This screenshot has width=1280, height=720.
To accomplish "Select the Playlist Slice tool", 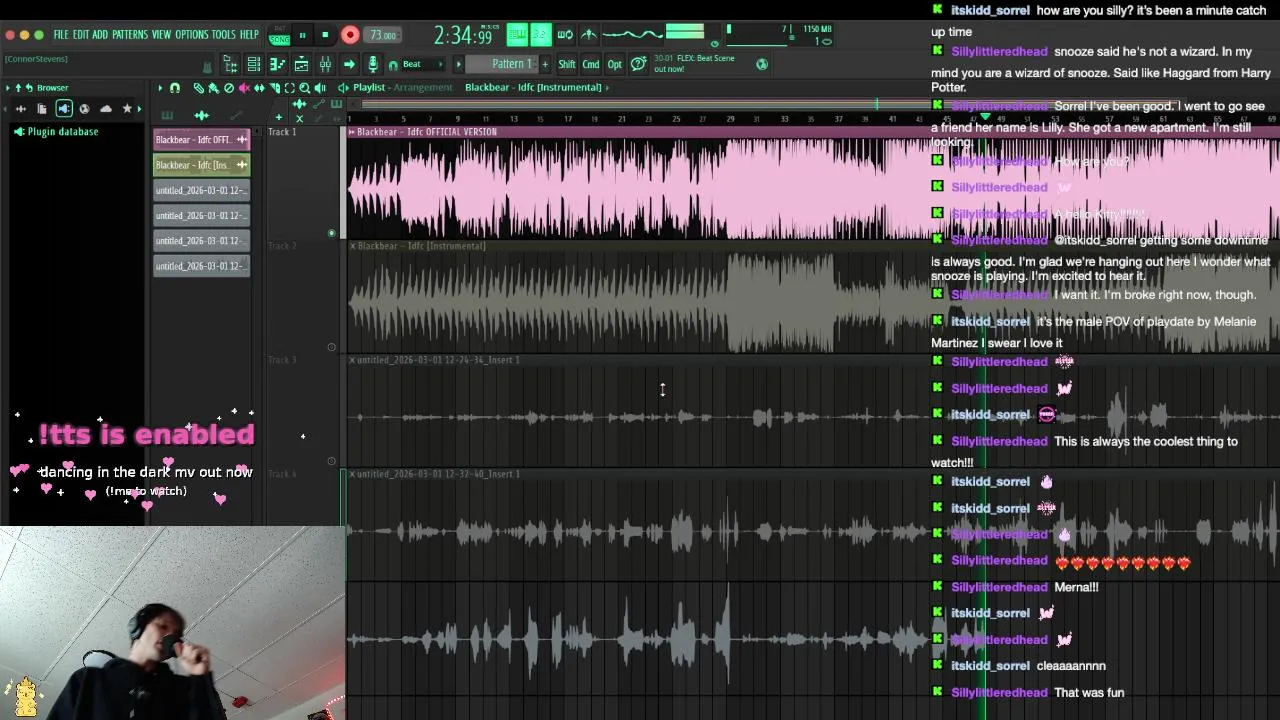I will (275, 88).
